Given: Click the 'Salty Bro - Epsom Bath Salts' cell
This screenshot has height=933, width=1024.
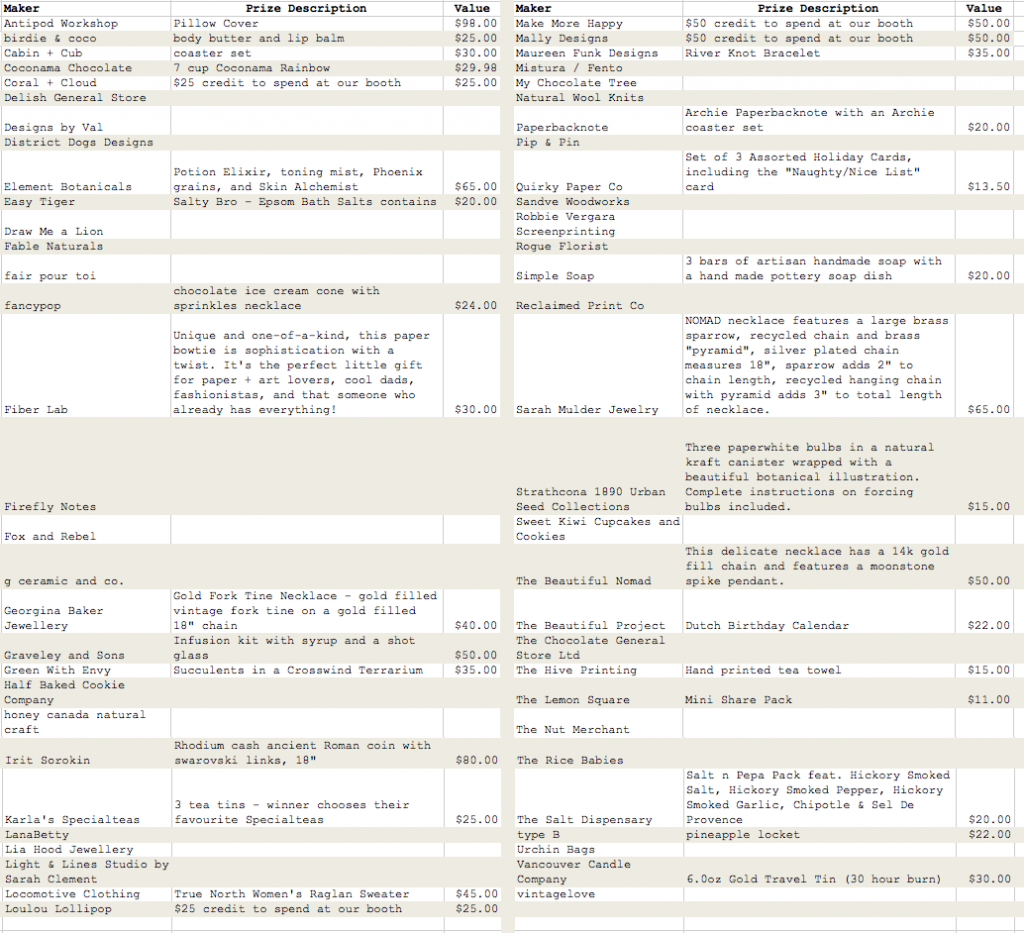Looking at the screenshot, I should pos(307,202).
